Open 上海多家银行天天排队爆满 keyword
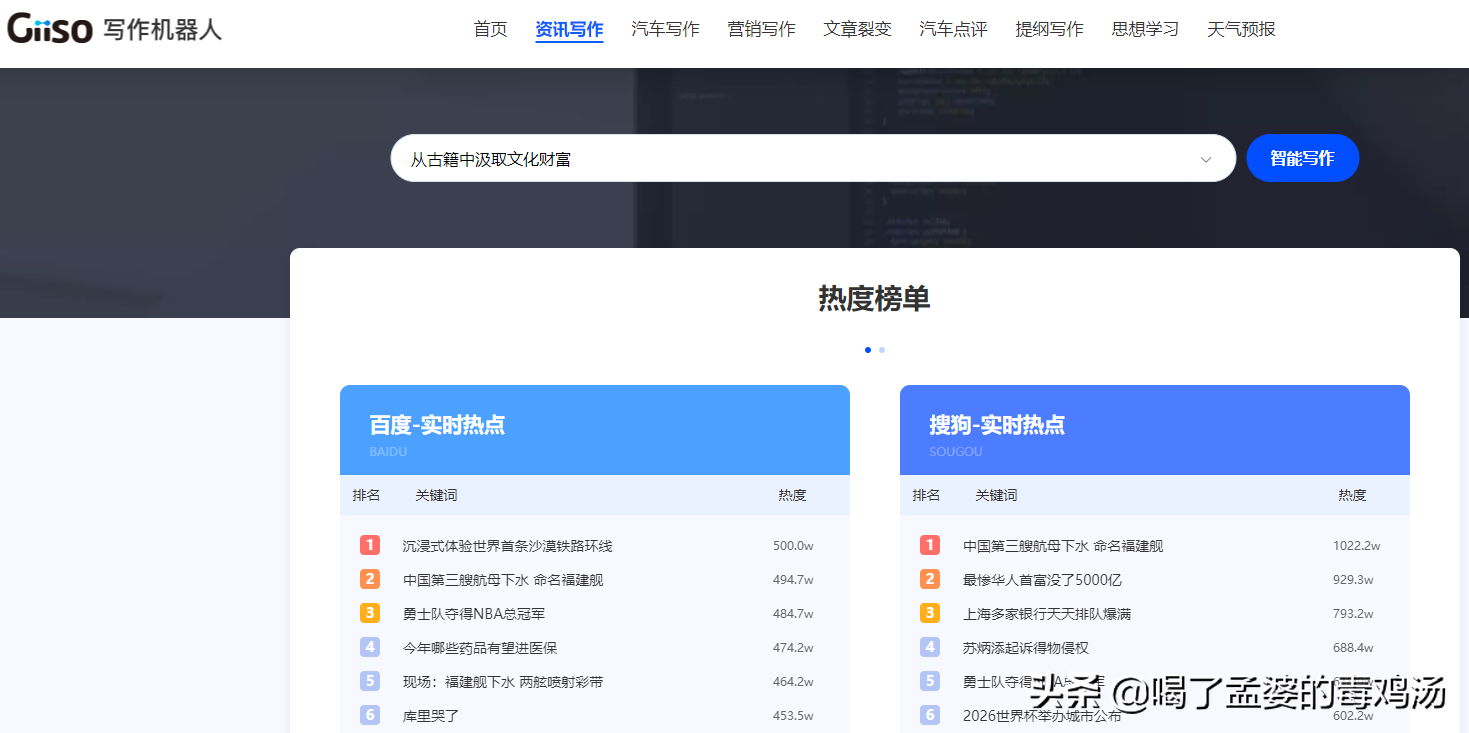This screenshot has width=1469, height=733. pos(1047,614)
